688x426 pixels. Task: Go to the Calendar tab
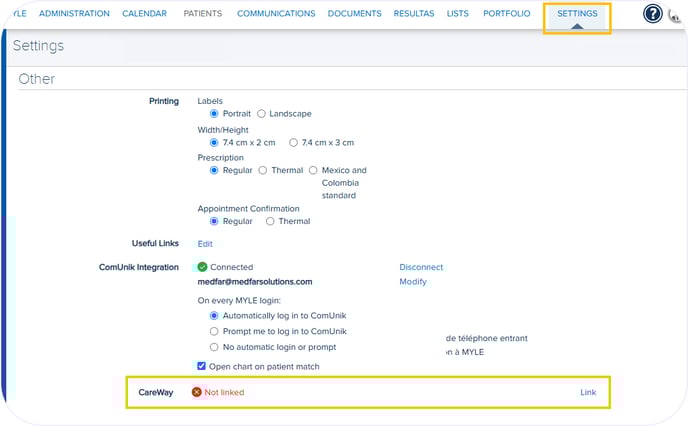[x=144, y=14]
